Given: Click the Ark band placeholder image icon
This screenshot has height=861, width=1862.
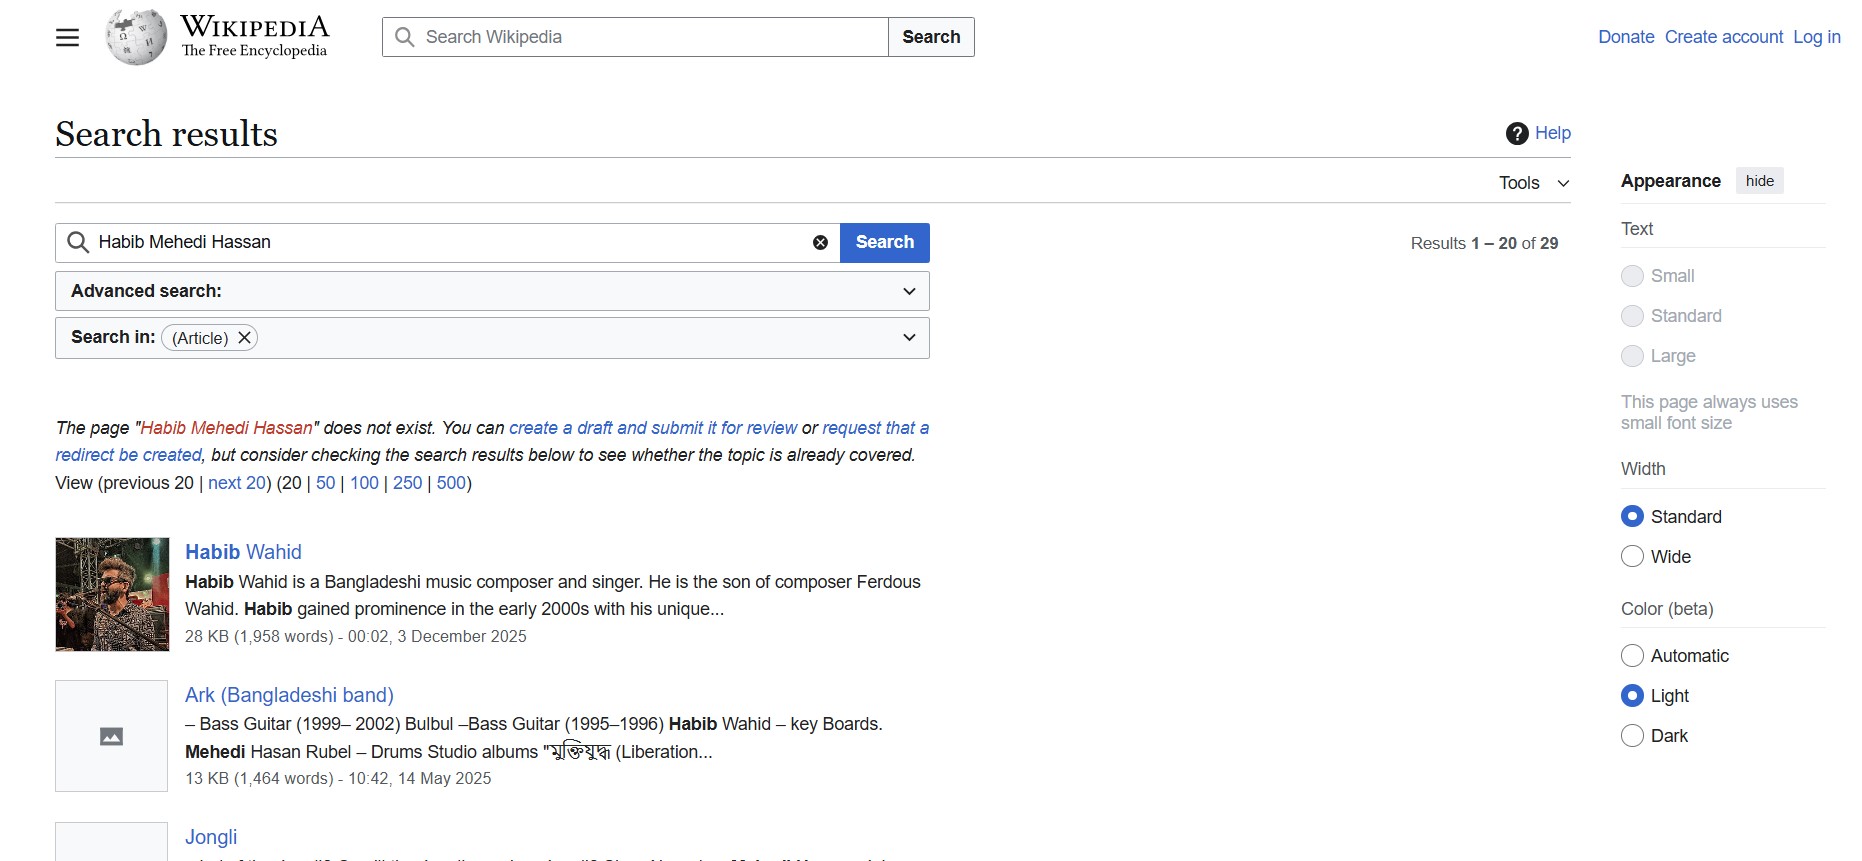Looking at the screenshot, I should tap(112, 736).
